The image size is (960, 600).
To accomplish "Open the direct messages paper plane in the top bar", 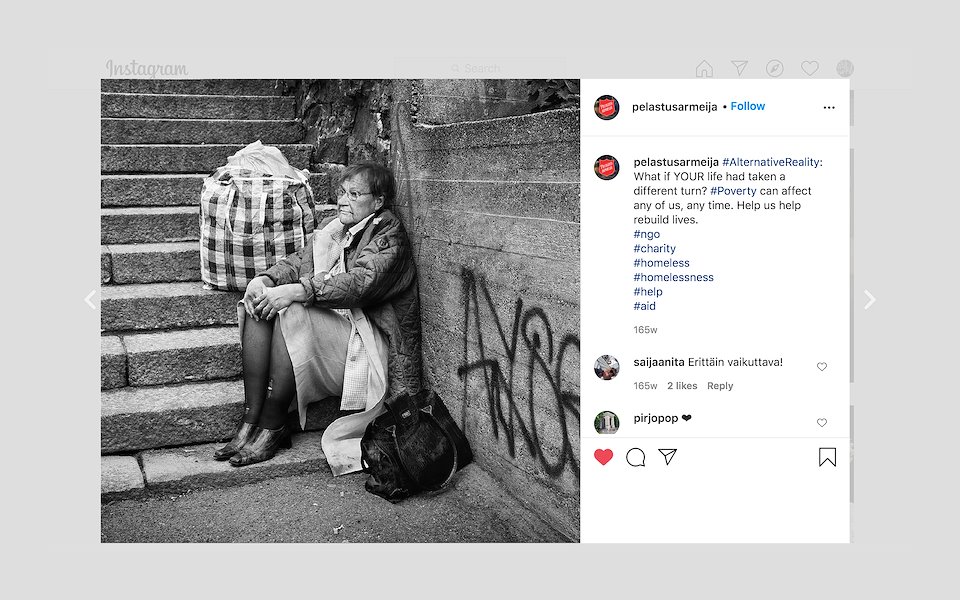I will (740, 68).
